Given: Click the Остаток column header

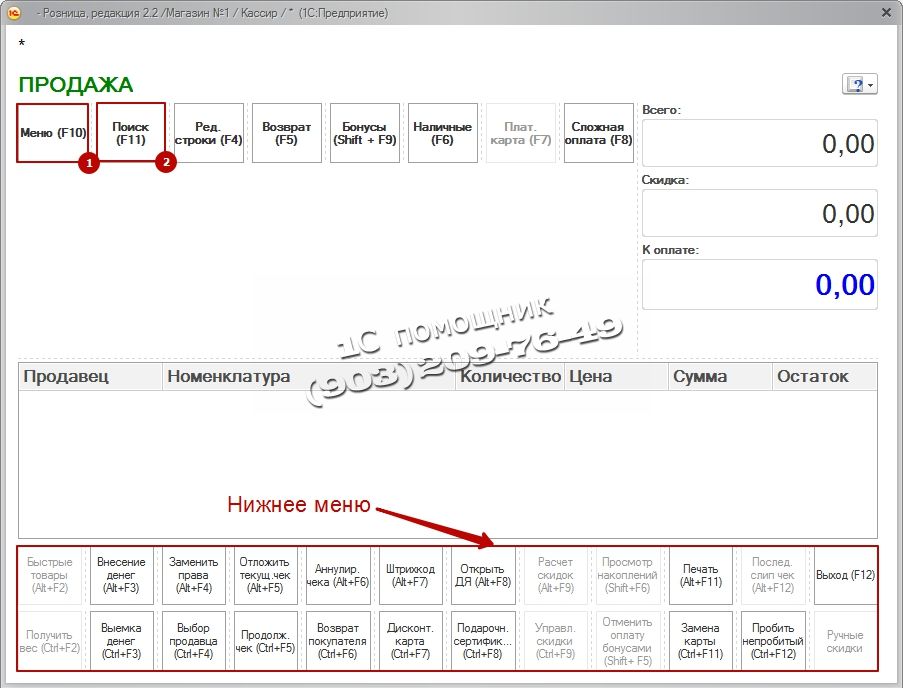Looking at the screenshot, I should 825,377.
